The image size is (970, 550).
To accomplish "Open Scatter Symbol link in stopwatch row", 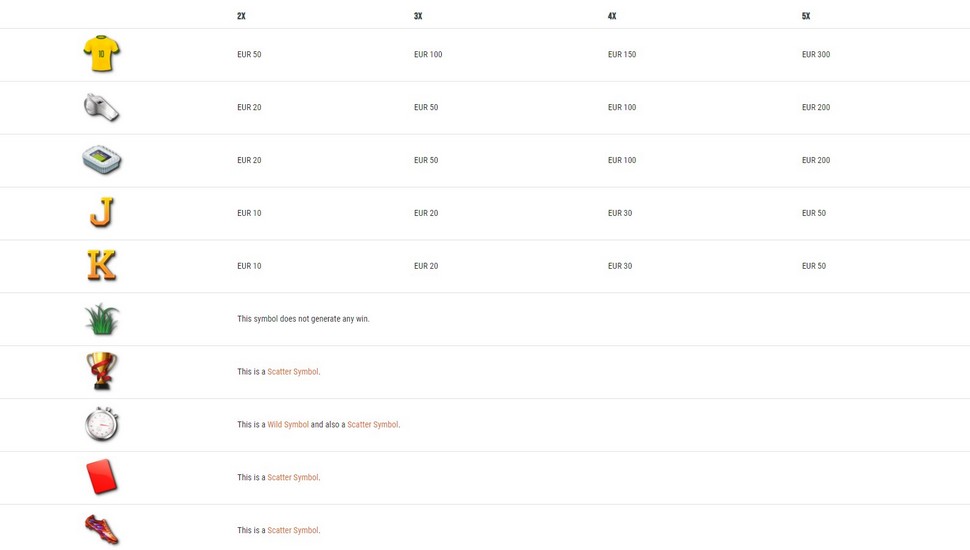I will [x=372, y=424].
